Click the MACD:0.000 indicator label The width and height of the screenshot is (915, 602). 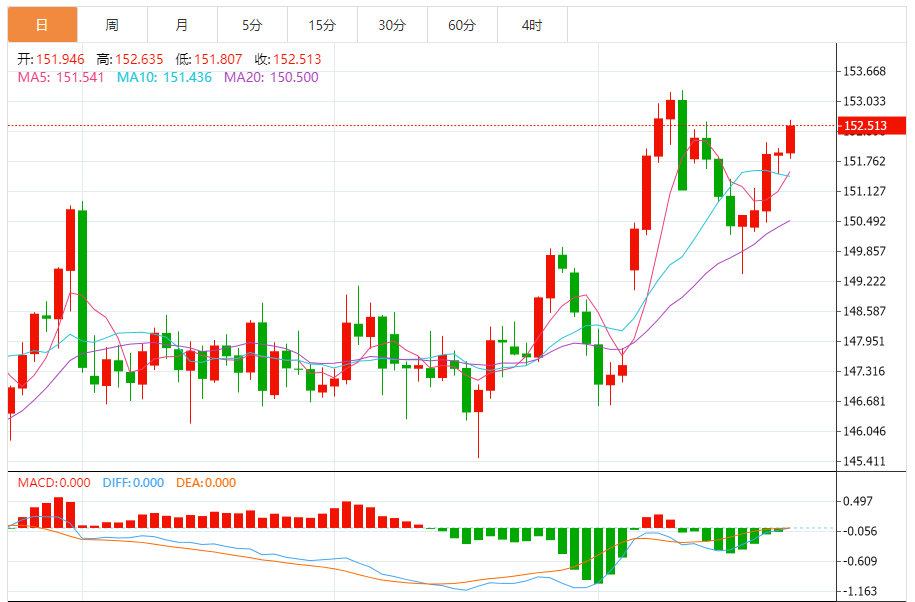pyautogui.click(x=54, y=483)
